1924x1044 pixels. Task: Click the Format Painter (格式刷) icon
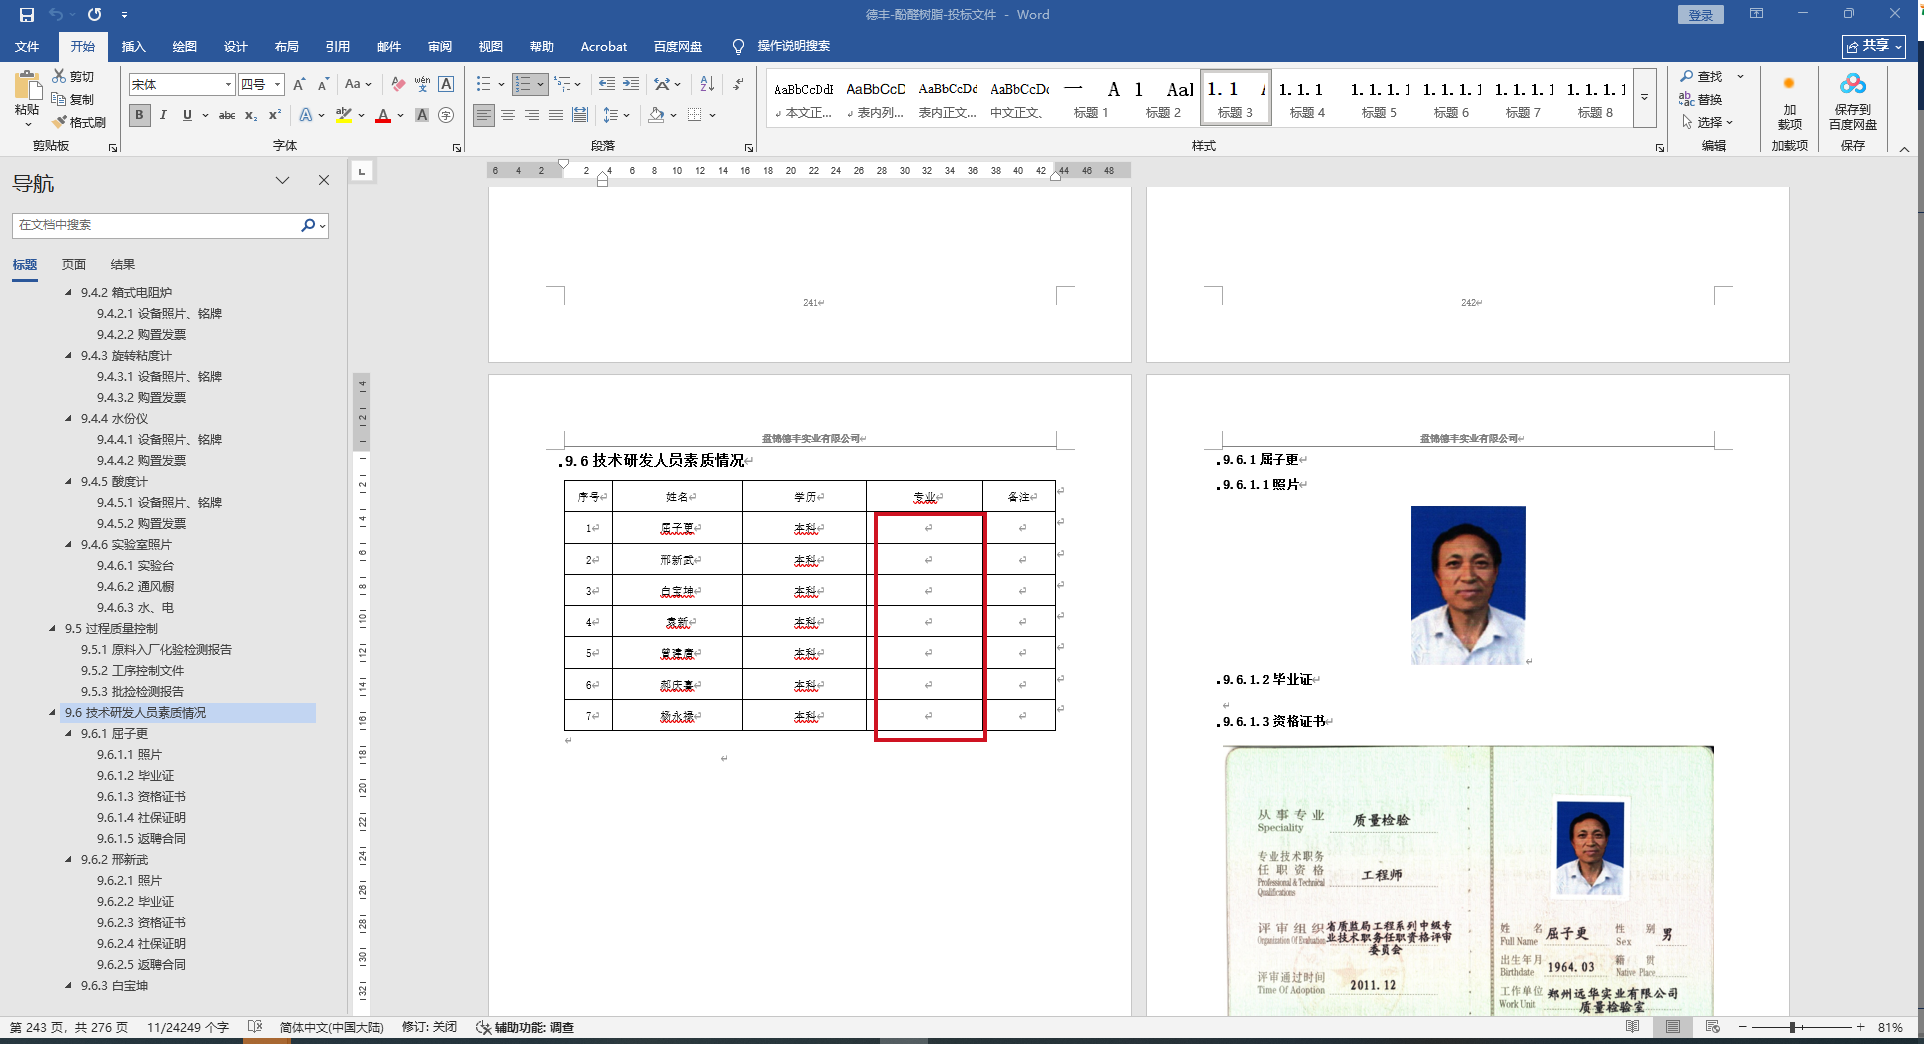79,122
